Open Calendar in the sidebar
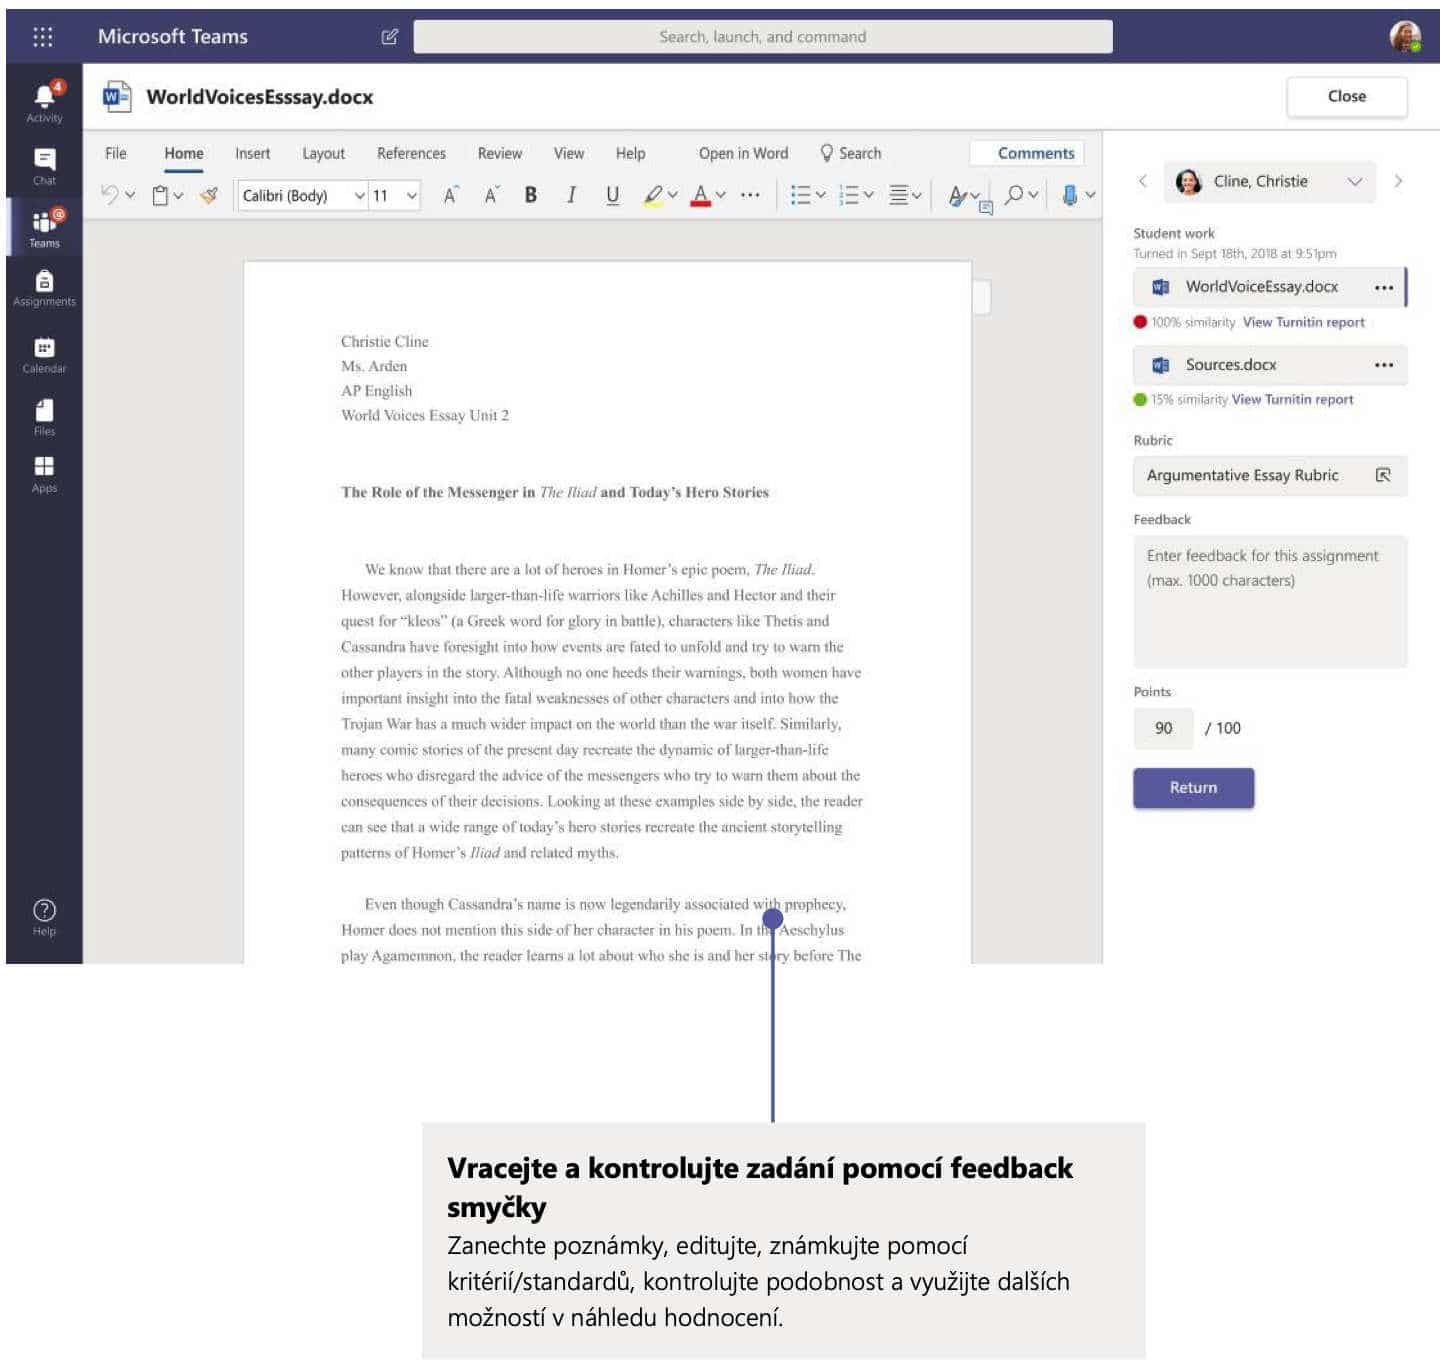The image size is (1447, 1368). pos(44,355)
